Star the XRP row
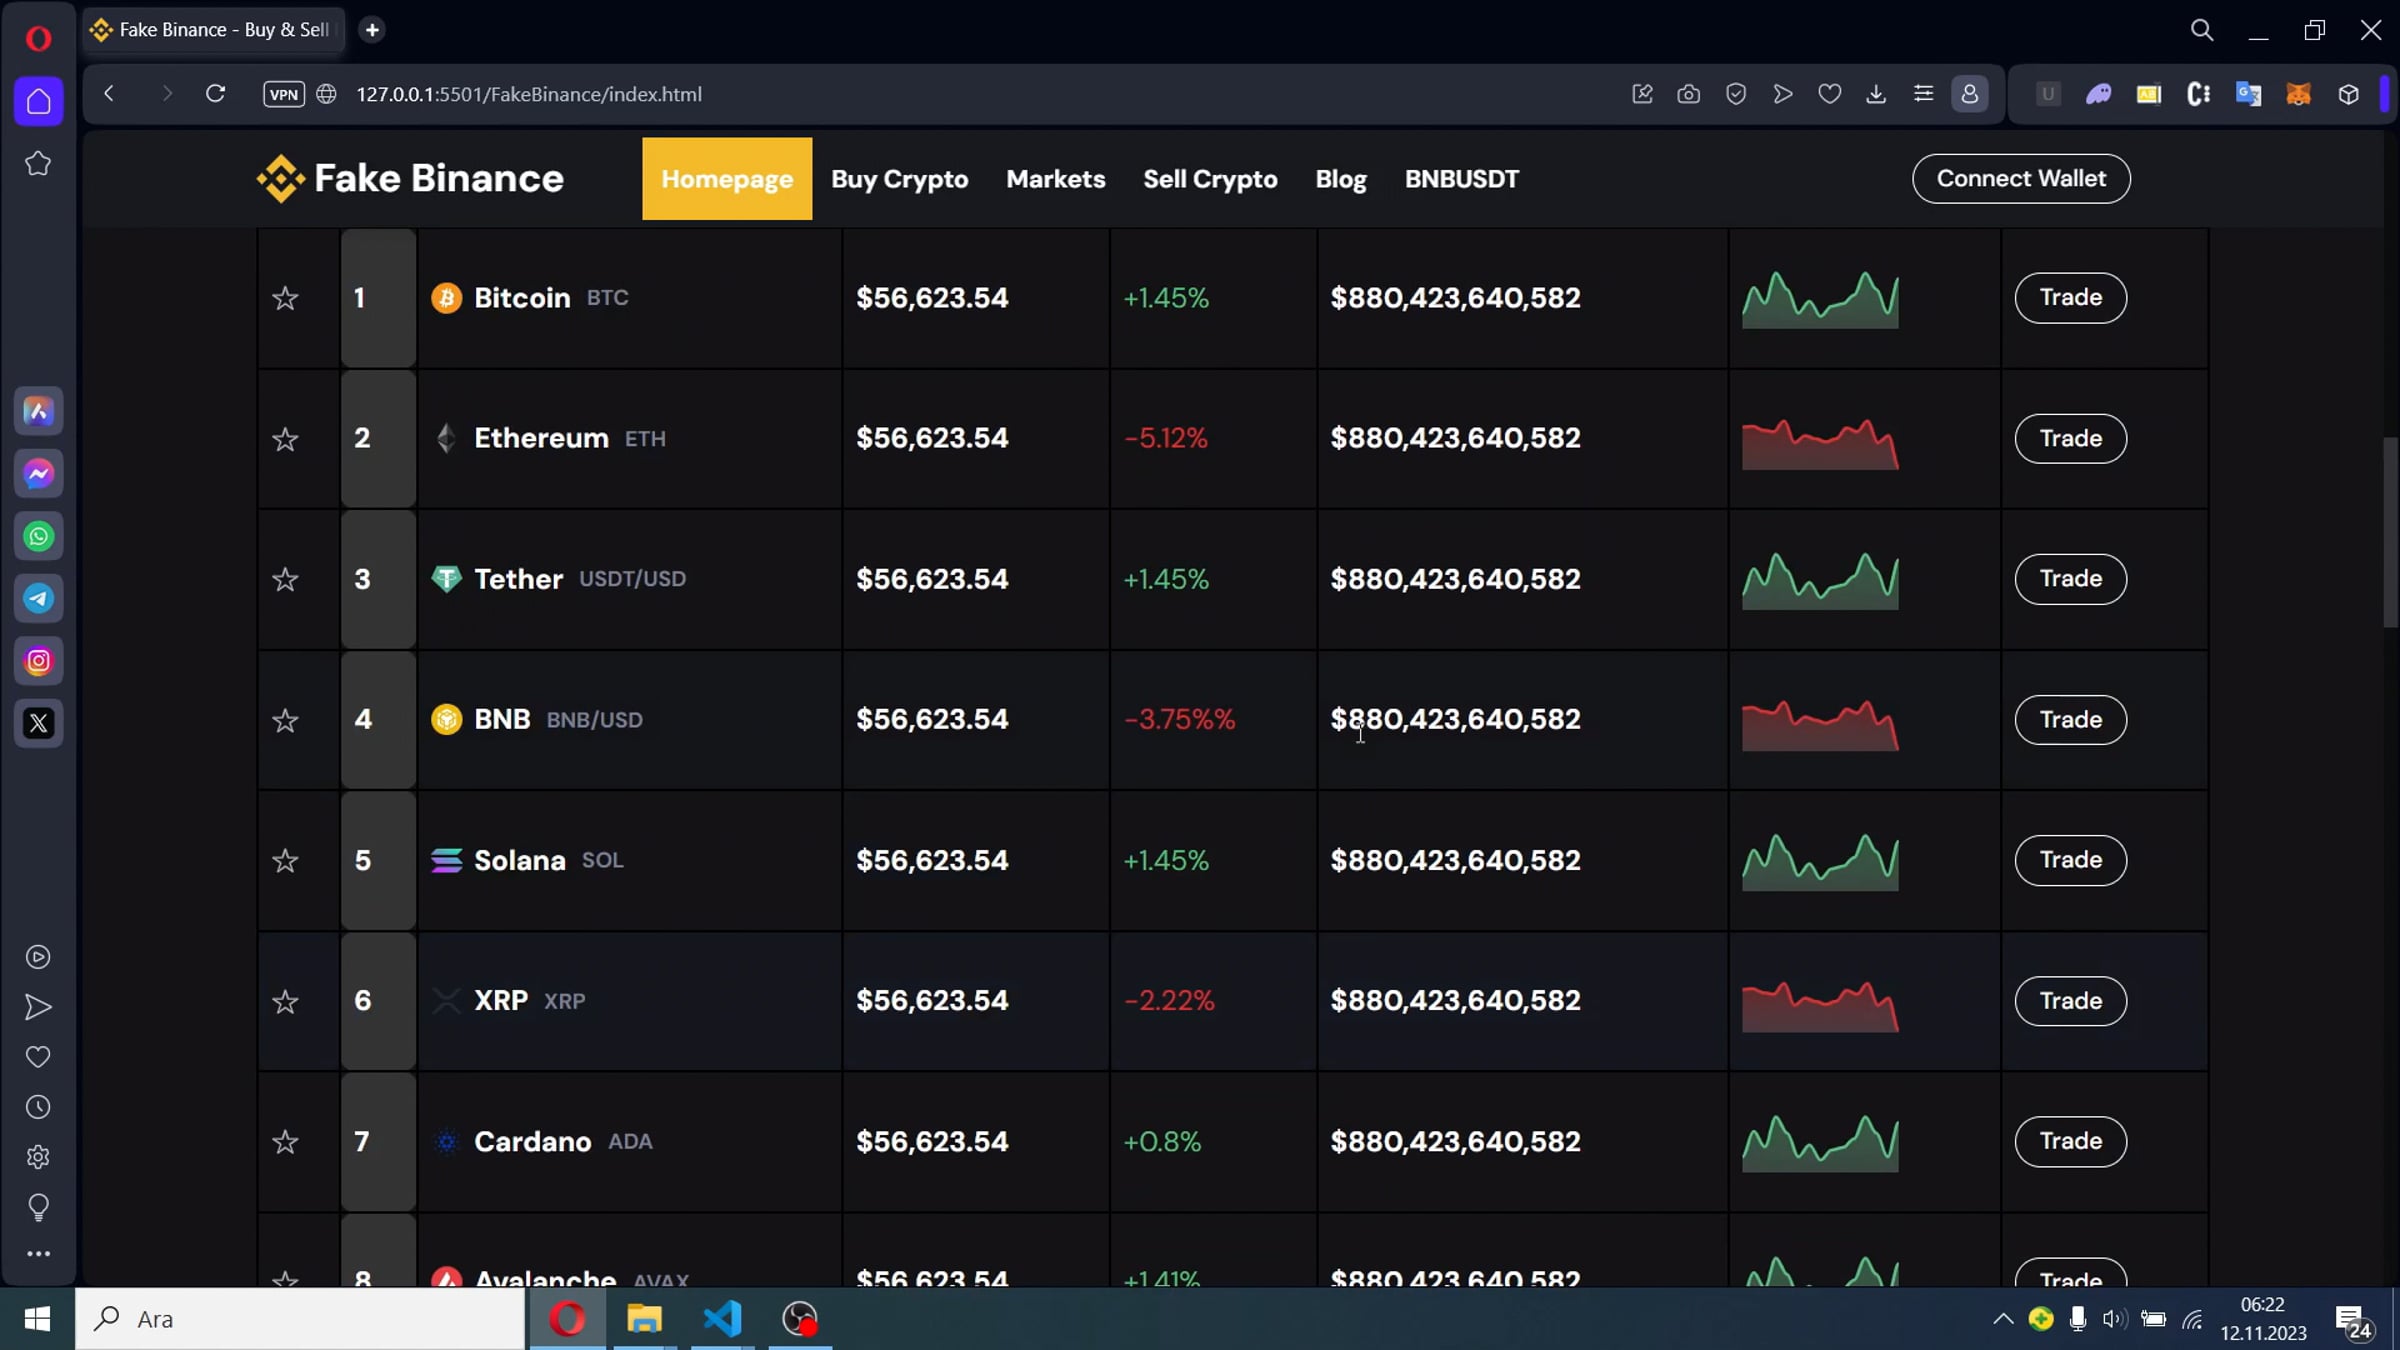The image size is (2400, 1350). [x=285, y=1001]
